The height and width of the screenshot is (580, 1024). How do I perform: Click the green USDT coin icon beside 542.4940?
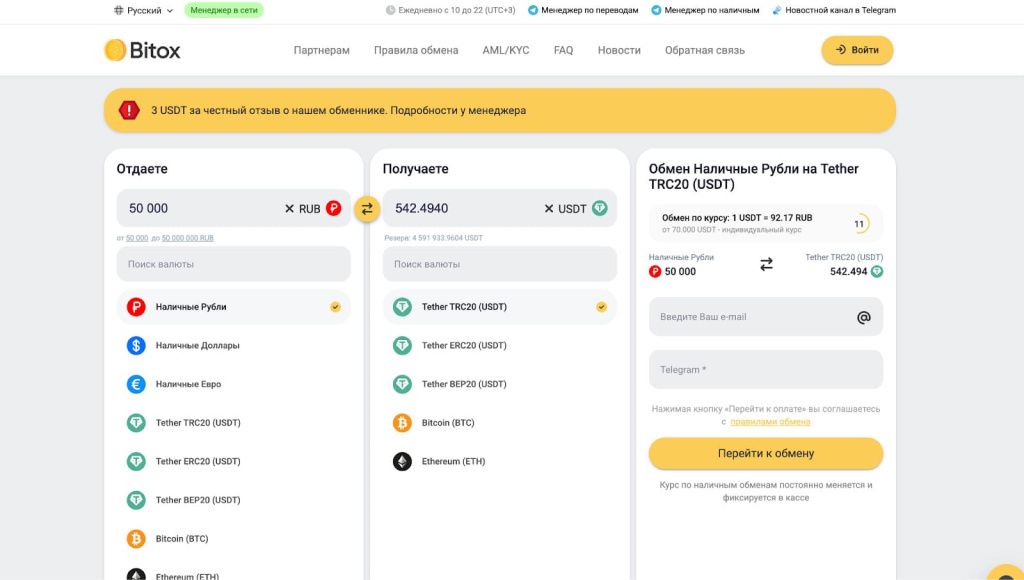[x=600, y=208]
